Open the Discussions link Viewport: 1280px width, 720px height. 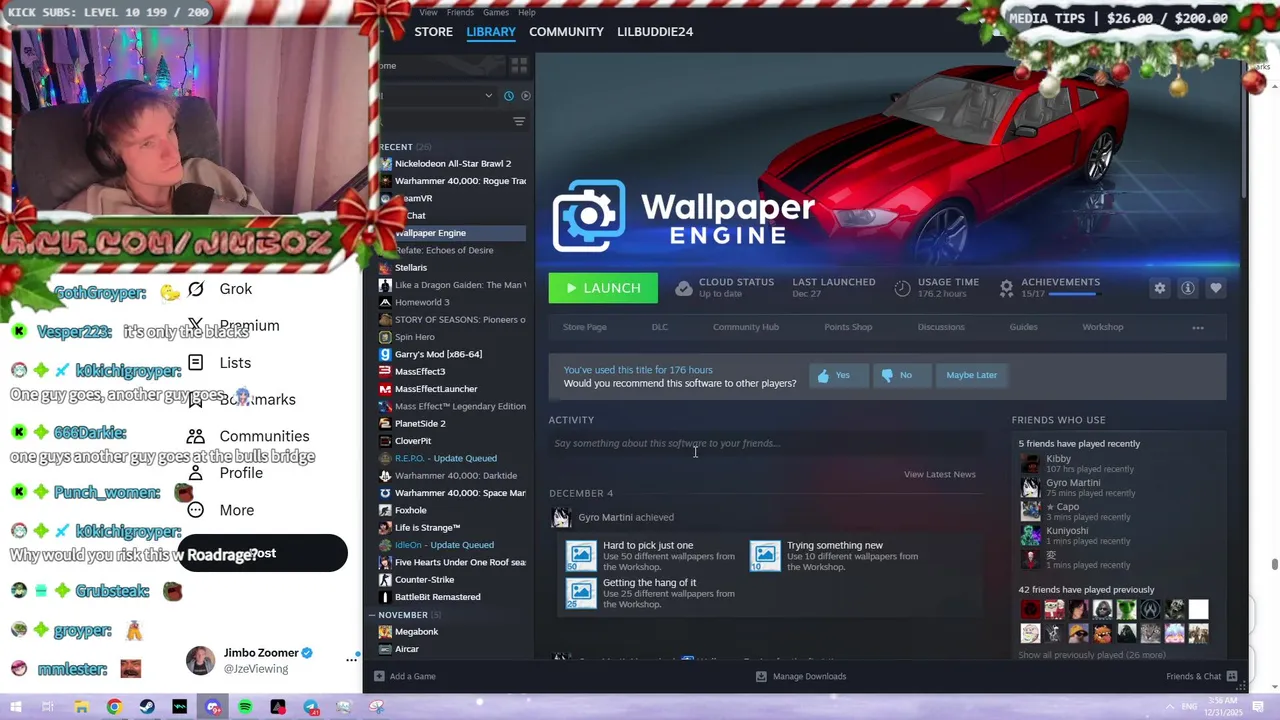click(x=941, y=327)
